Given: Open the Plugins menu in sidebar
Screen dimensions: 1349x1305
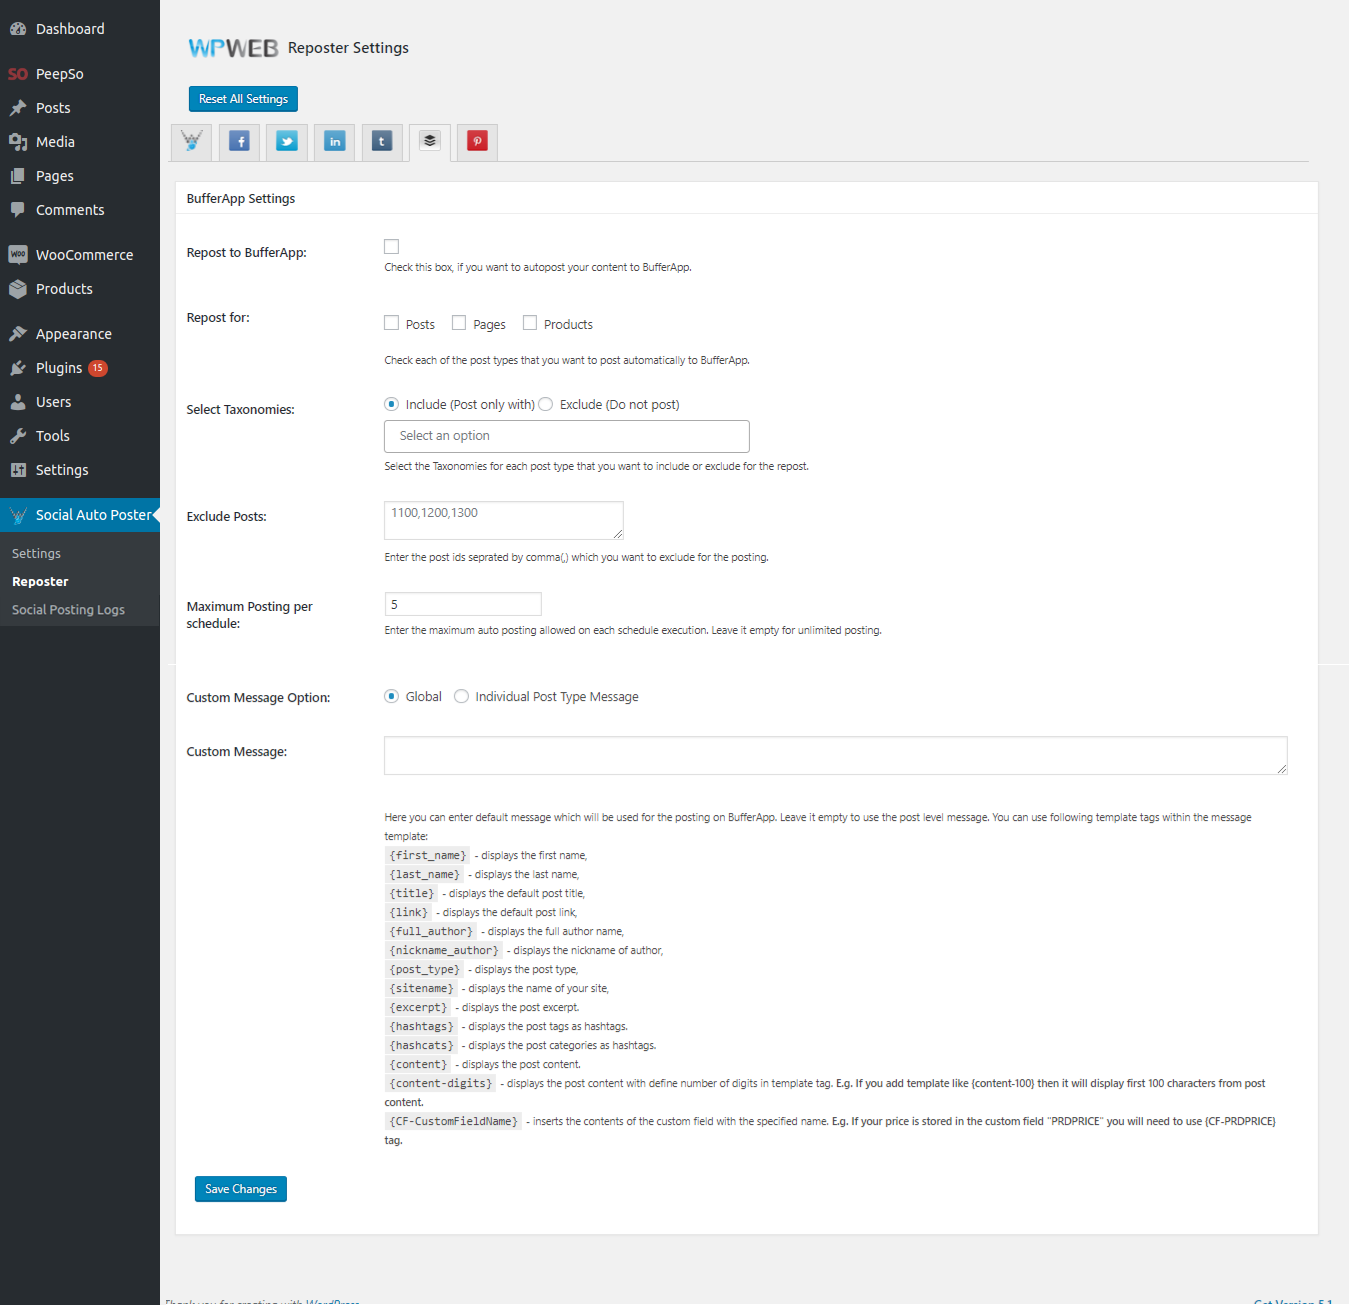Looking at the screenshot, I should (59, 368).
